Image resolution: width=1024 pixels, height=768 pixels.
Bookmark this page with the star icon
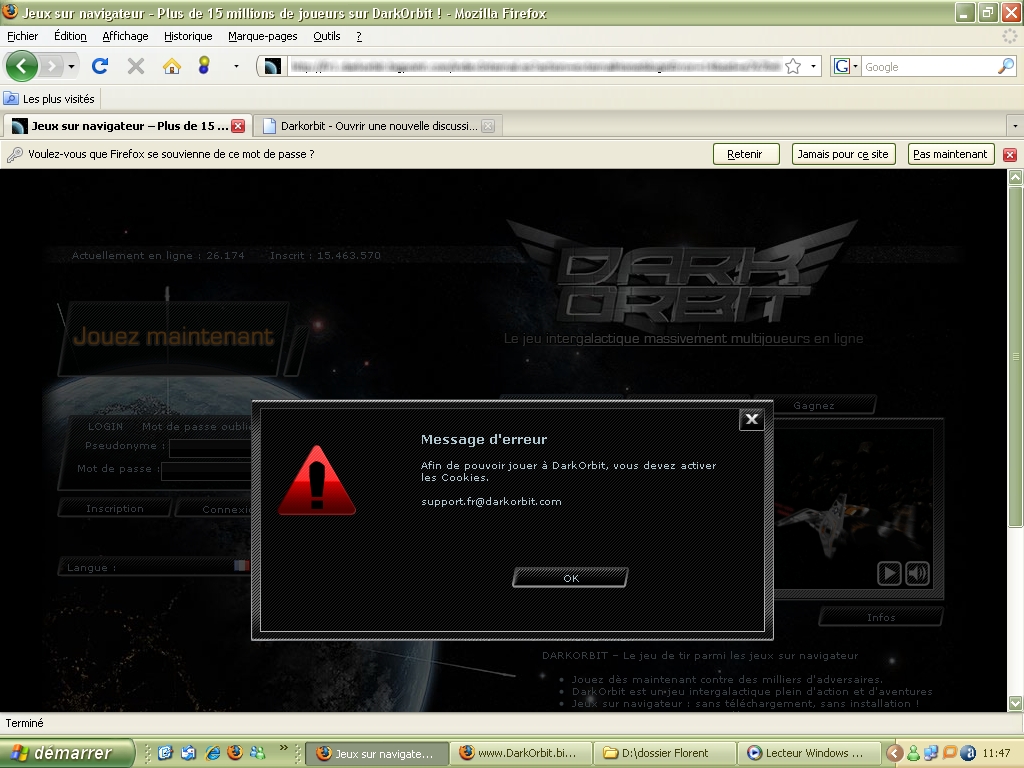793,66
